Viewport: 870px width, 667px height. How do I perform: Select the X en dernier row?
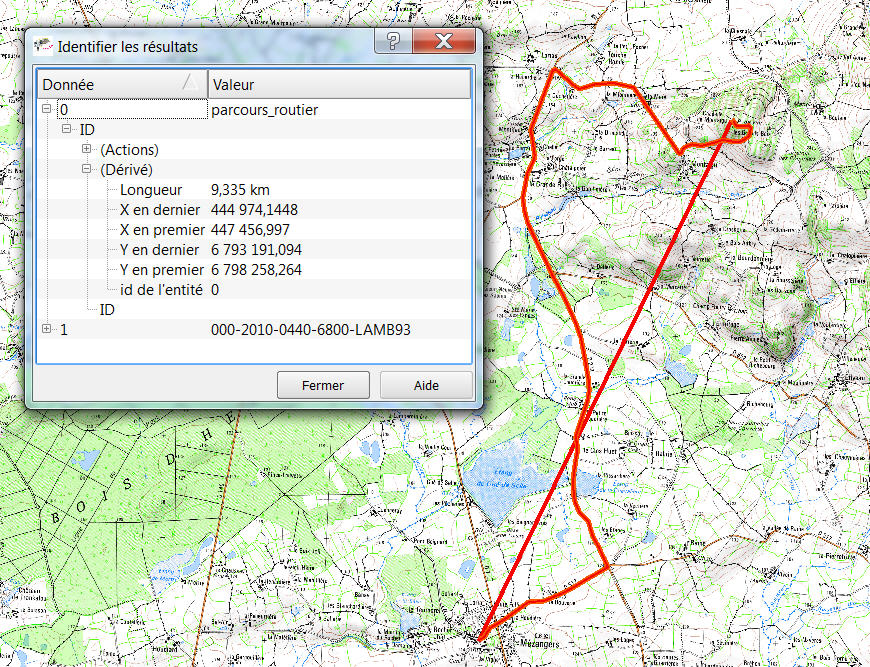[158, 210]
